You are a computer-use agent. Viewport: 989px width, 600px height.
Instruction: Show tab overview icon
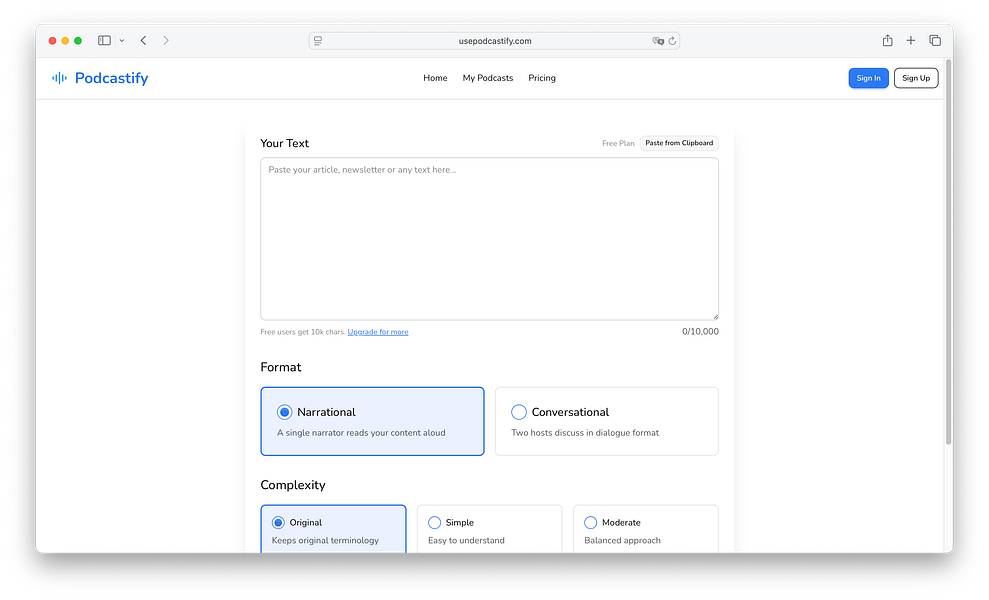click(935, 40)
